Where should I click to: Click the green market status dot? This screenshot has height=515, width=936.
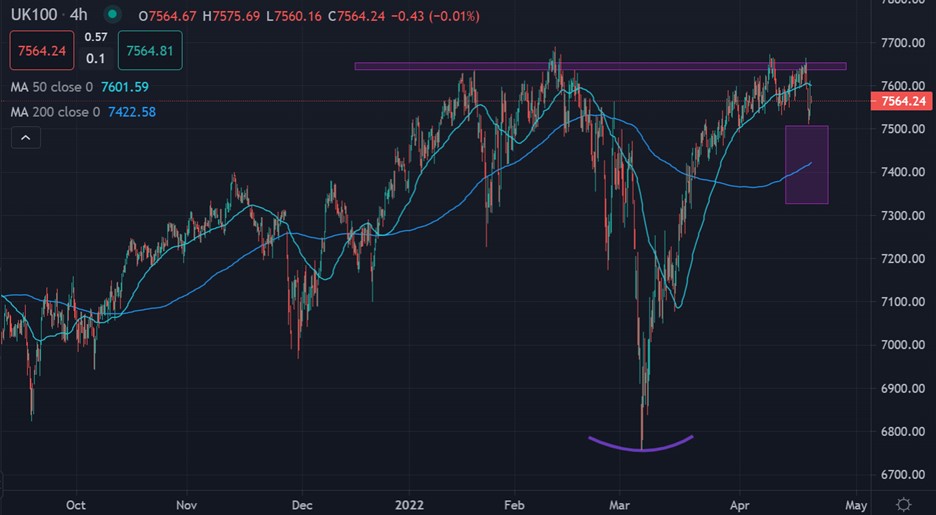click(x=112, y=14)
